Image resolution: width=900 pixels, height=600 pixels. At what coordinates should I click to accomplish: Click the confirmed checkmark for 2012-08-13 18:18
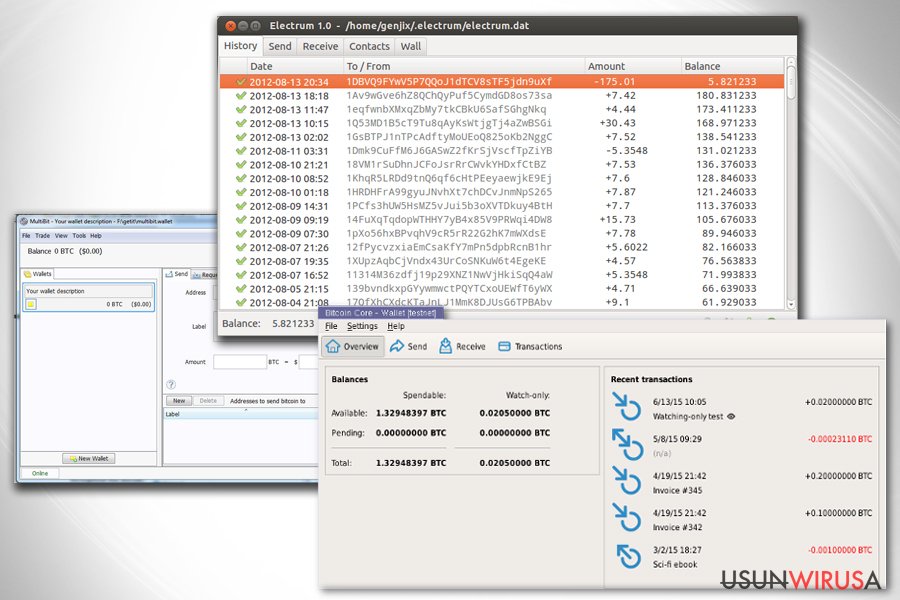(x=241, y=95)
